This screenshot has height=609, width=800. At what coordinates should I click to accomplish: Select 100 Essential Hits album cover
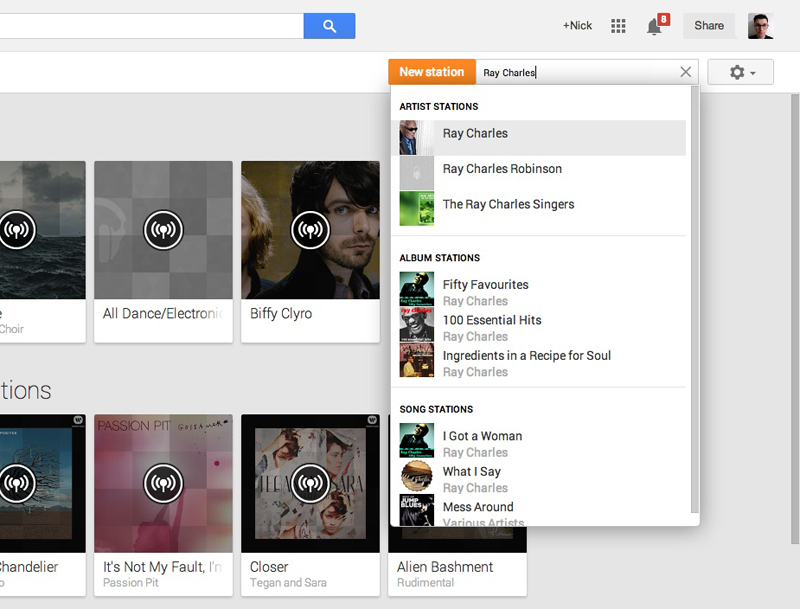pos(416,324)
